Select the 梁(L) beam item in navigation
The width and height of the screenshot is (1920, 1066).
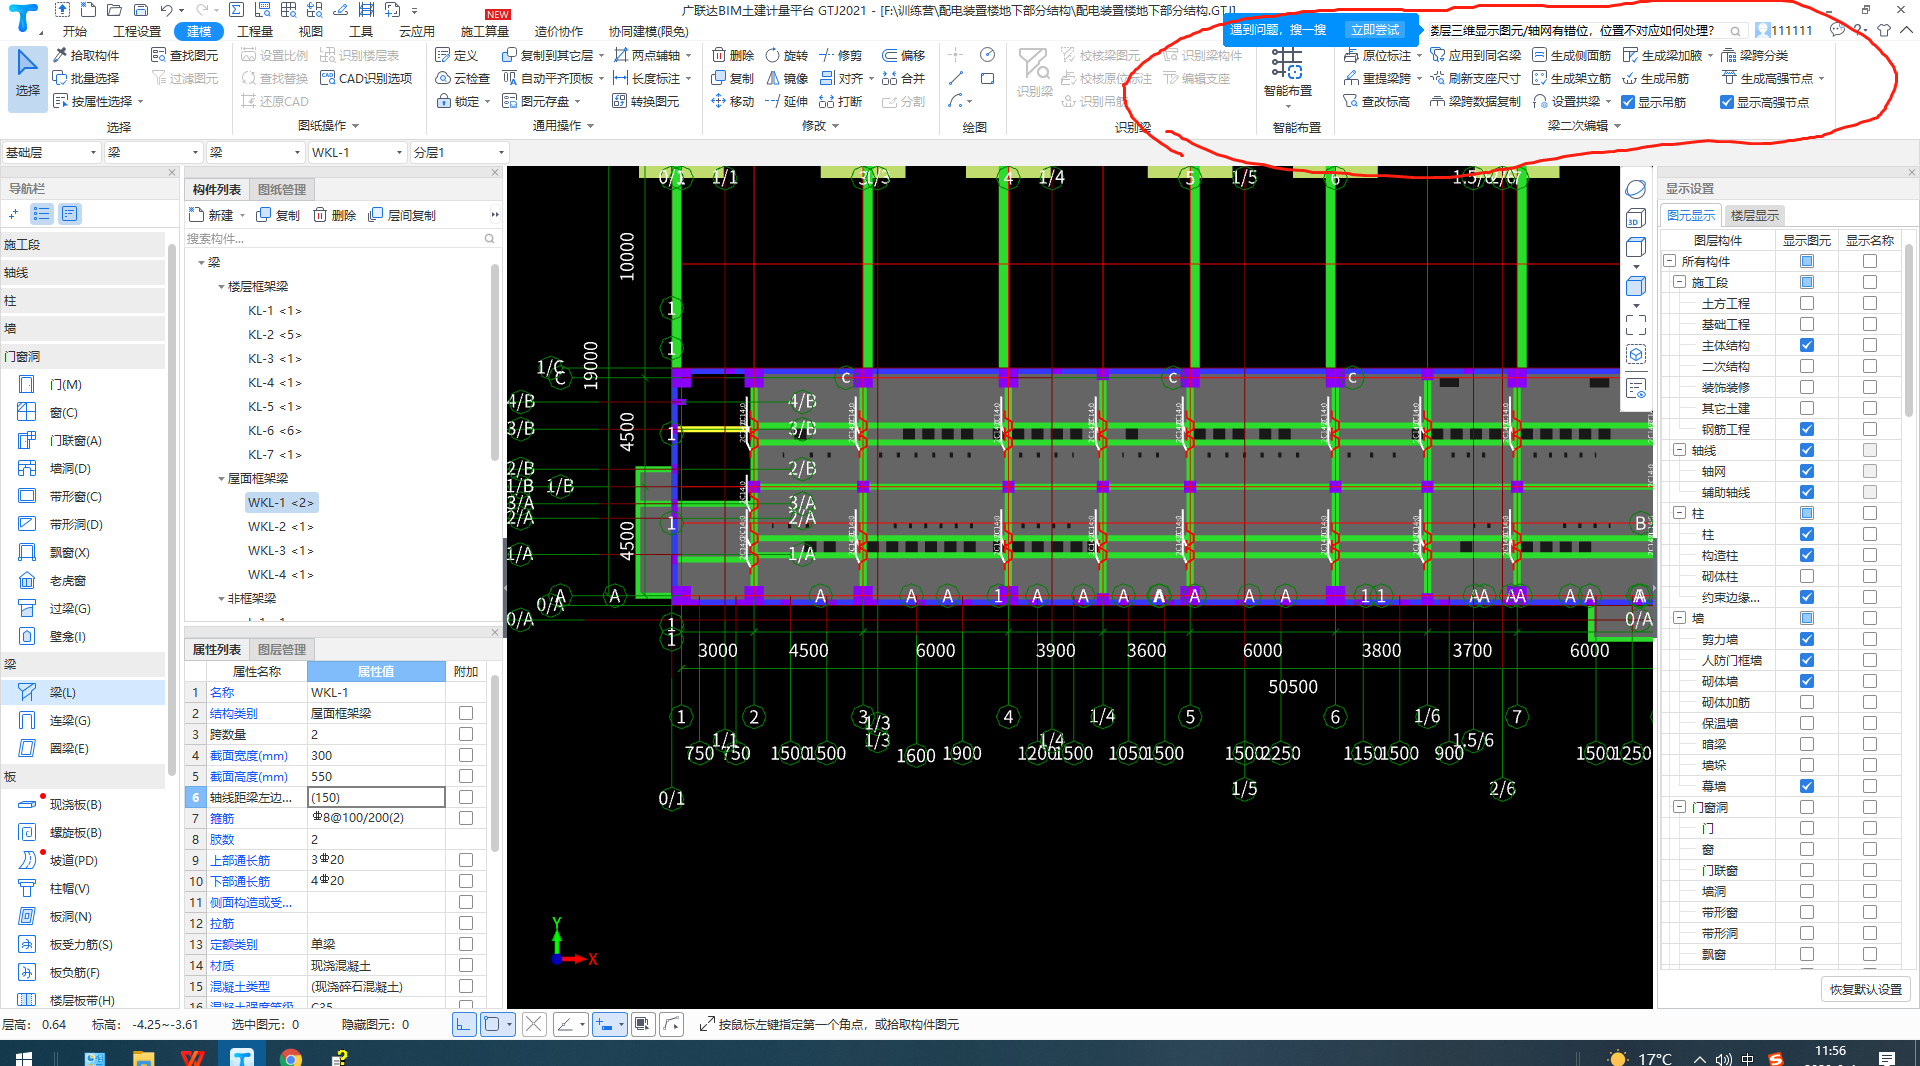pos(82,692)
